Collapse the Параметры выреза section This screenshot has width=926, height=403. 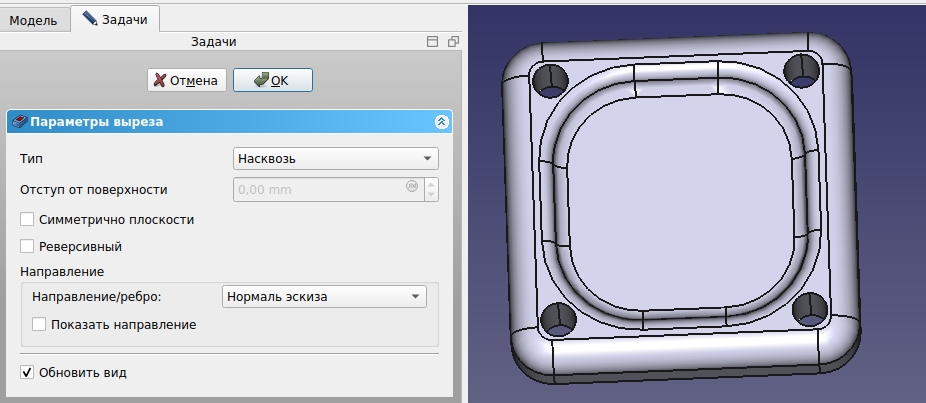pyautogui.click(x=442, y=122)
